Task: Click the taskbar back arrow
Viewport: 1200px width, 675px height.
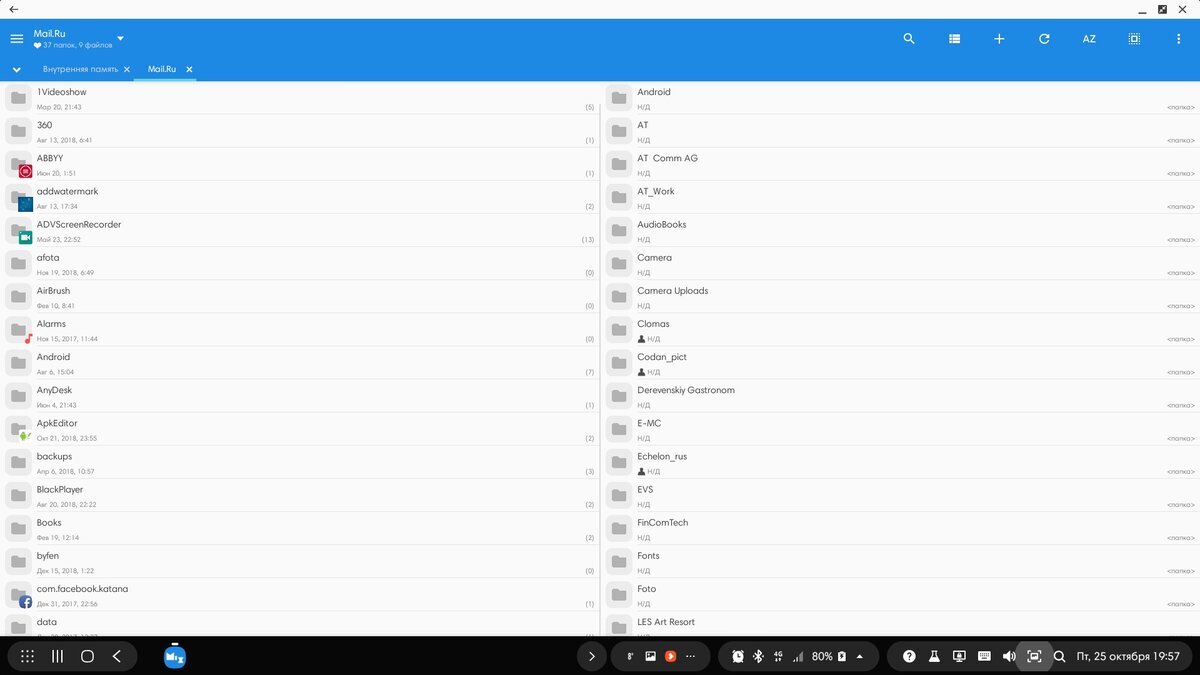Action: (x=117, y=656)
